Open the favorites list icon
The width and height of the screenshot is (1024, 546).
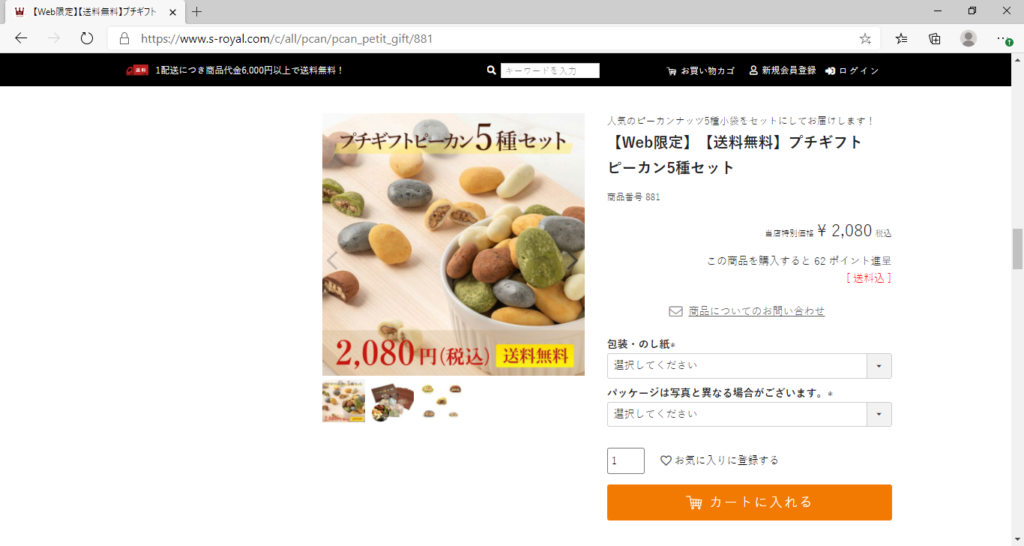pos(901,39)
